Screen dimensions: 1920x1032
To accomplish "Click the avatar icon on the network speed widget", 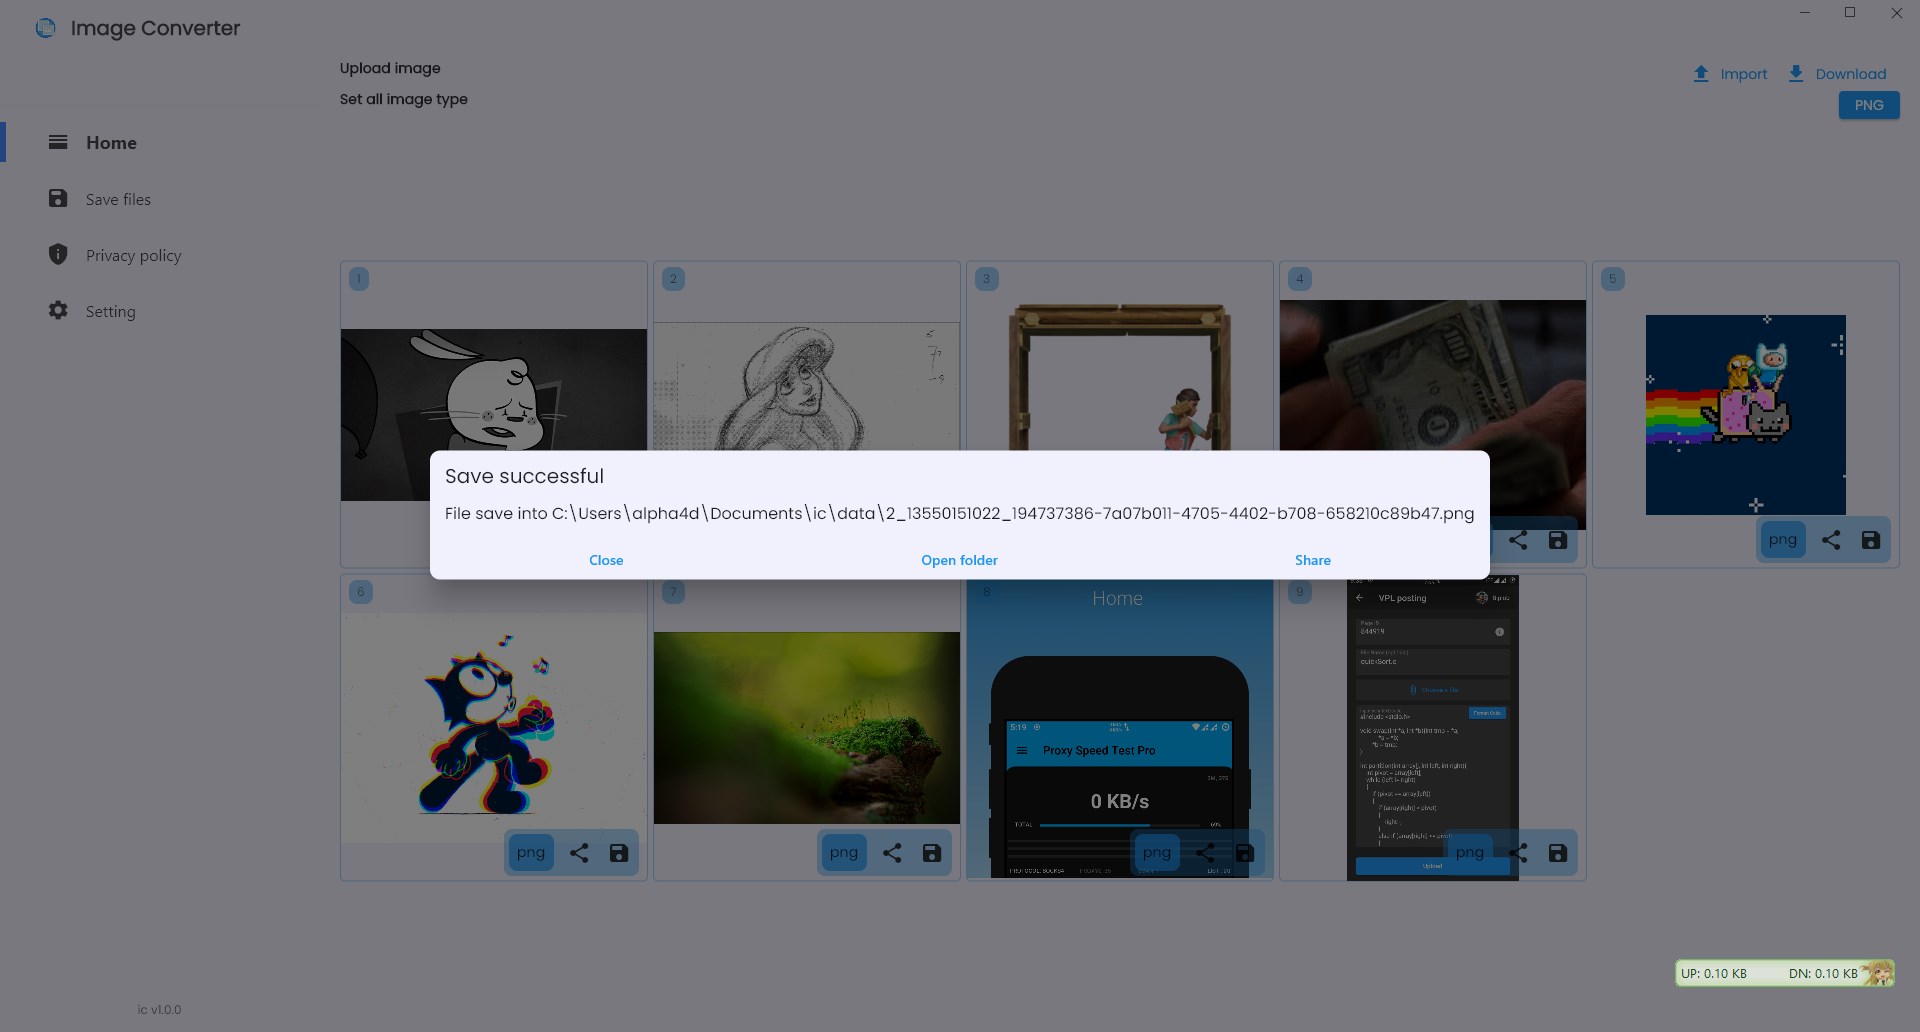I will 1878,973.
